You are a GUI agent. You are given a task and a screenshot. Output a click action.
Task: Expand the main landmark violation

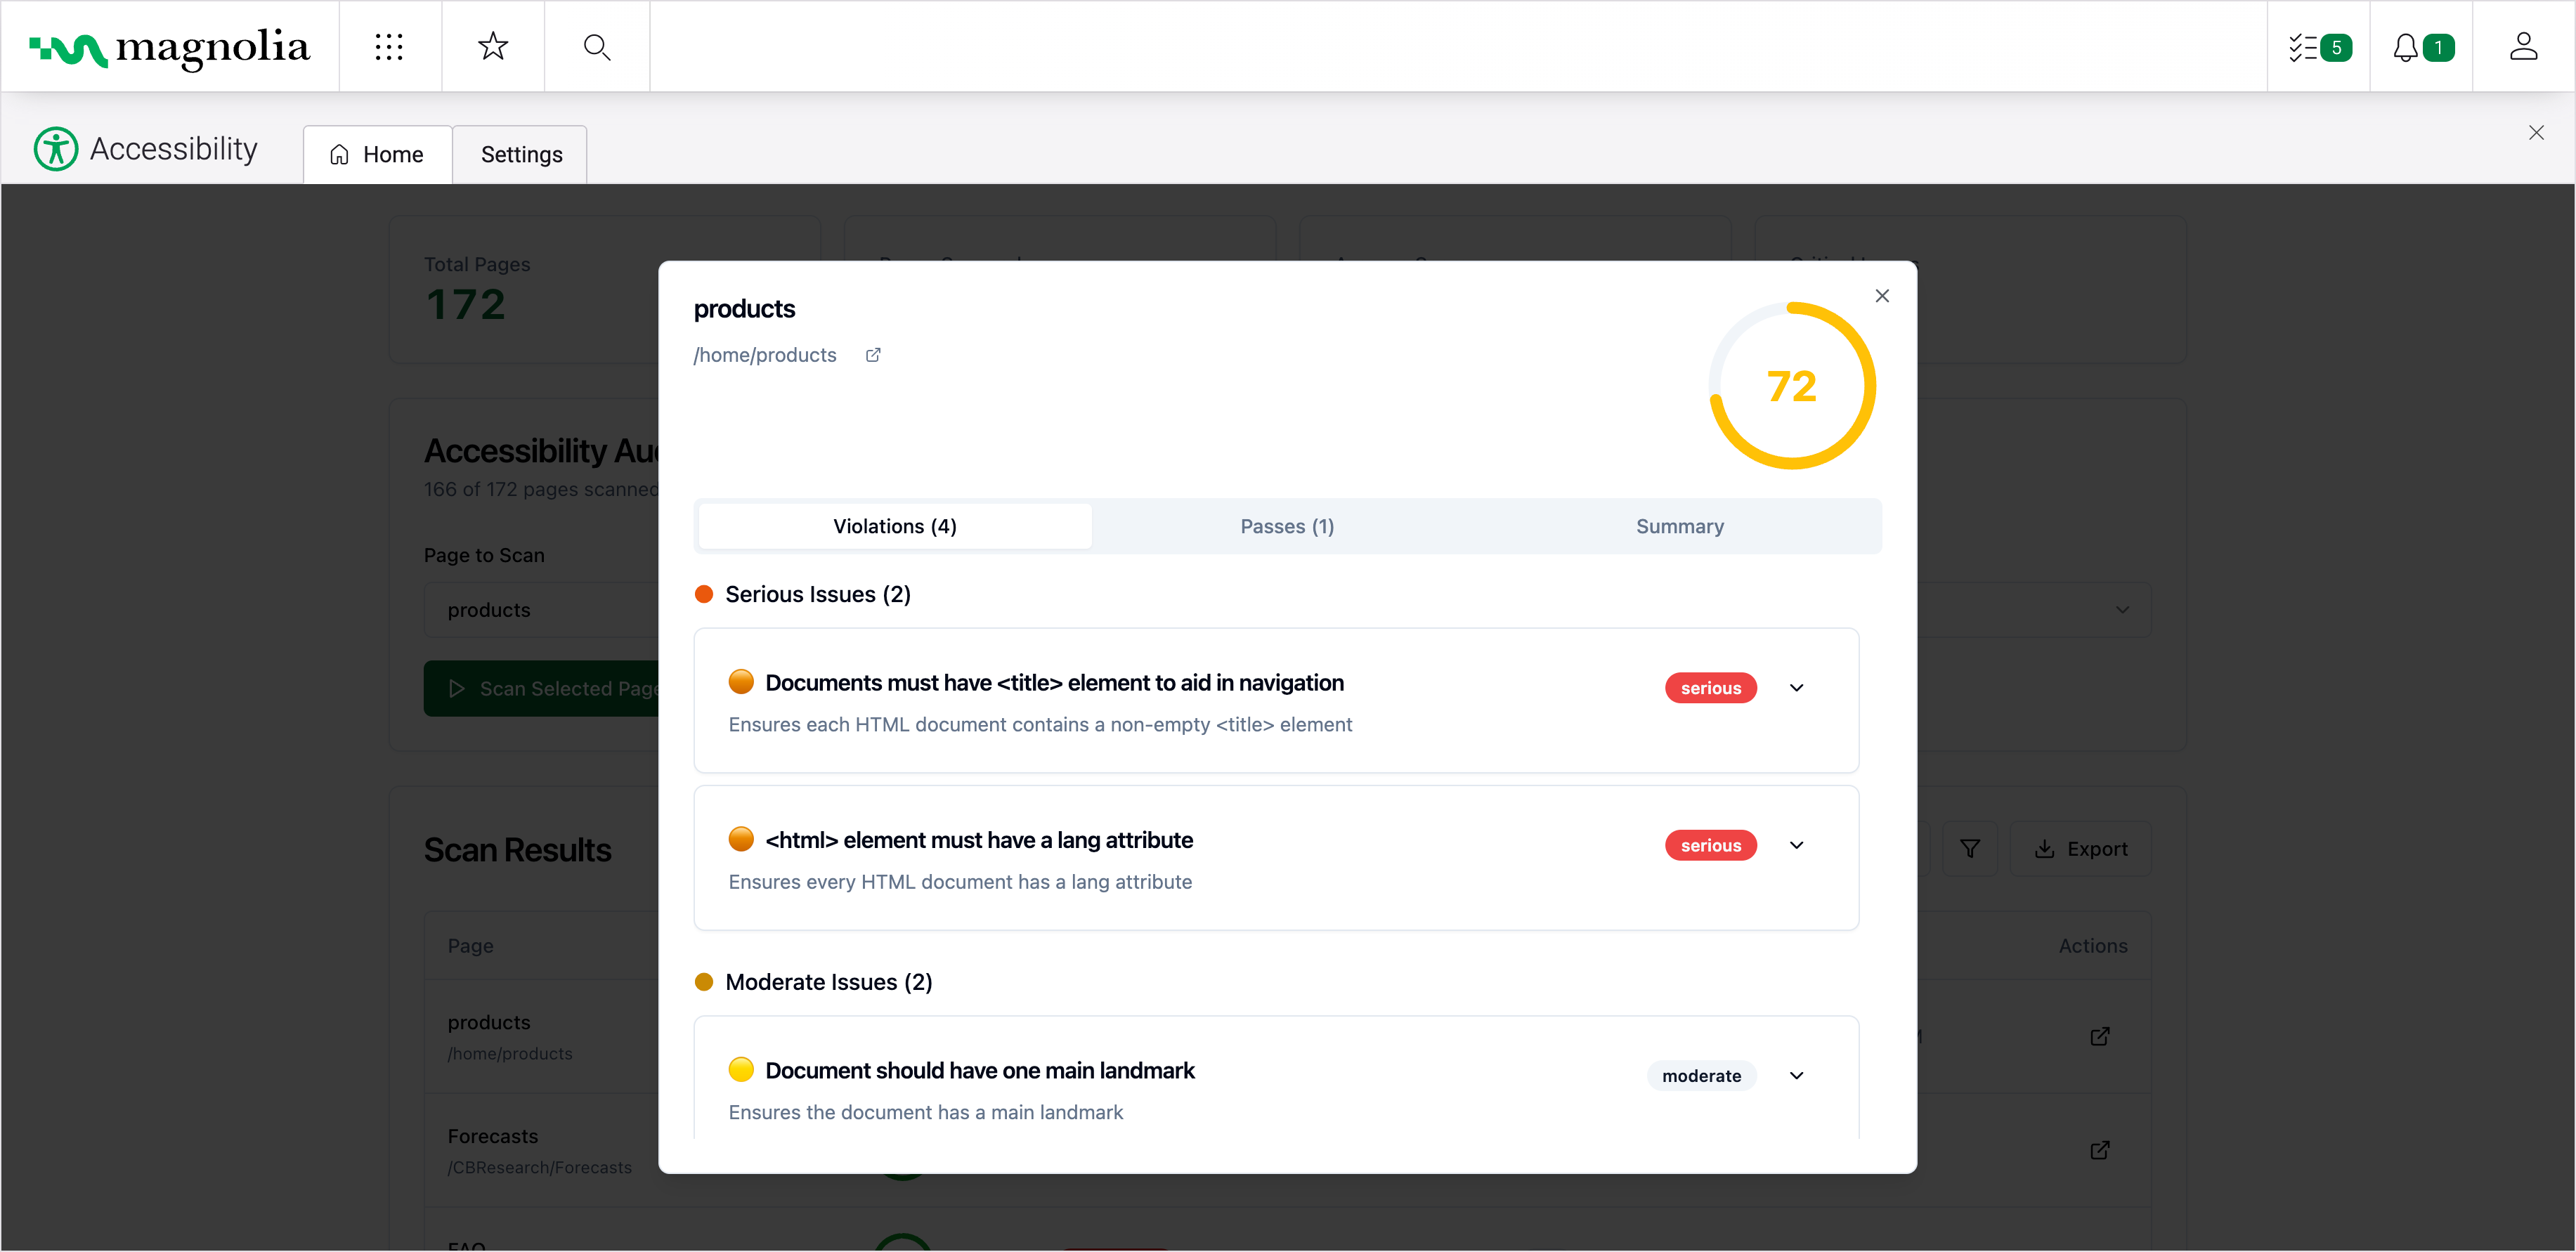point(1796,1076)
